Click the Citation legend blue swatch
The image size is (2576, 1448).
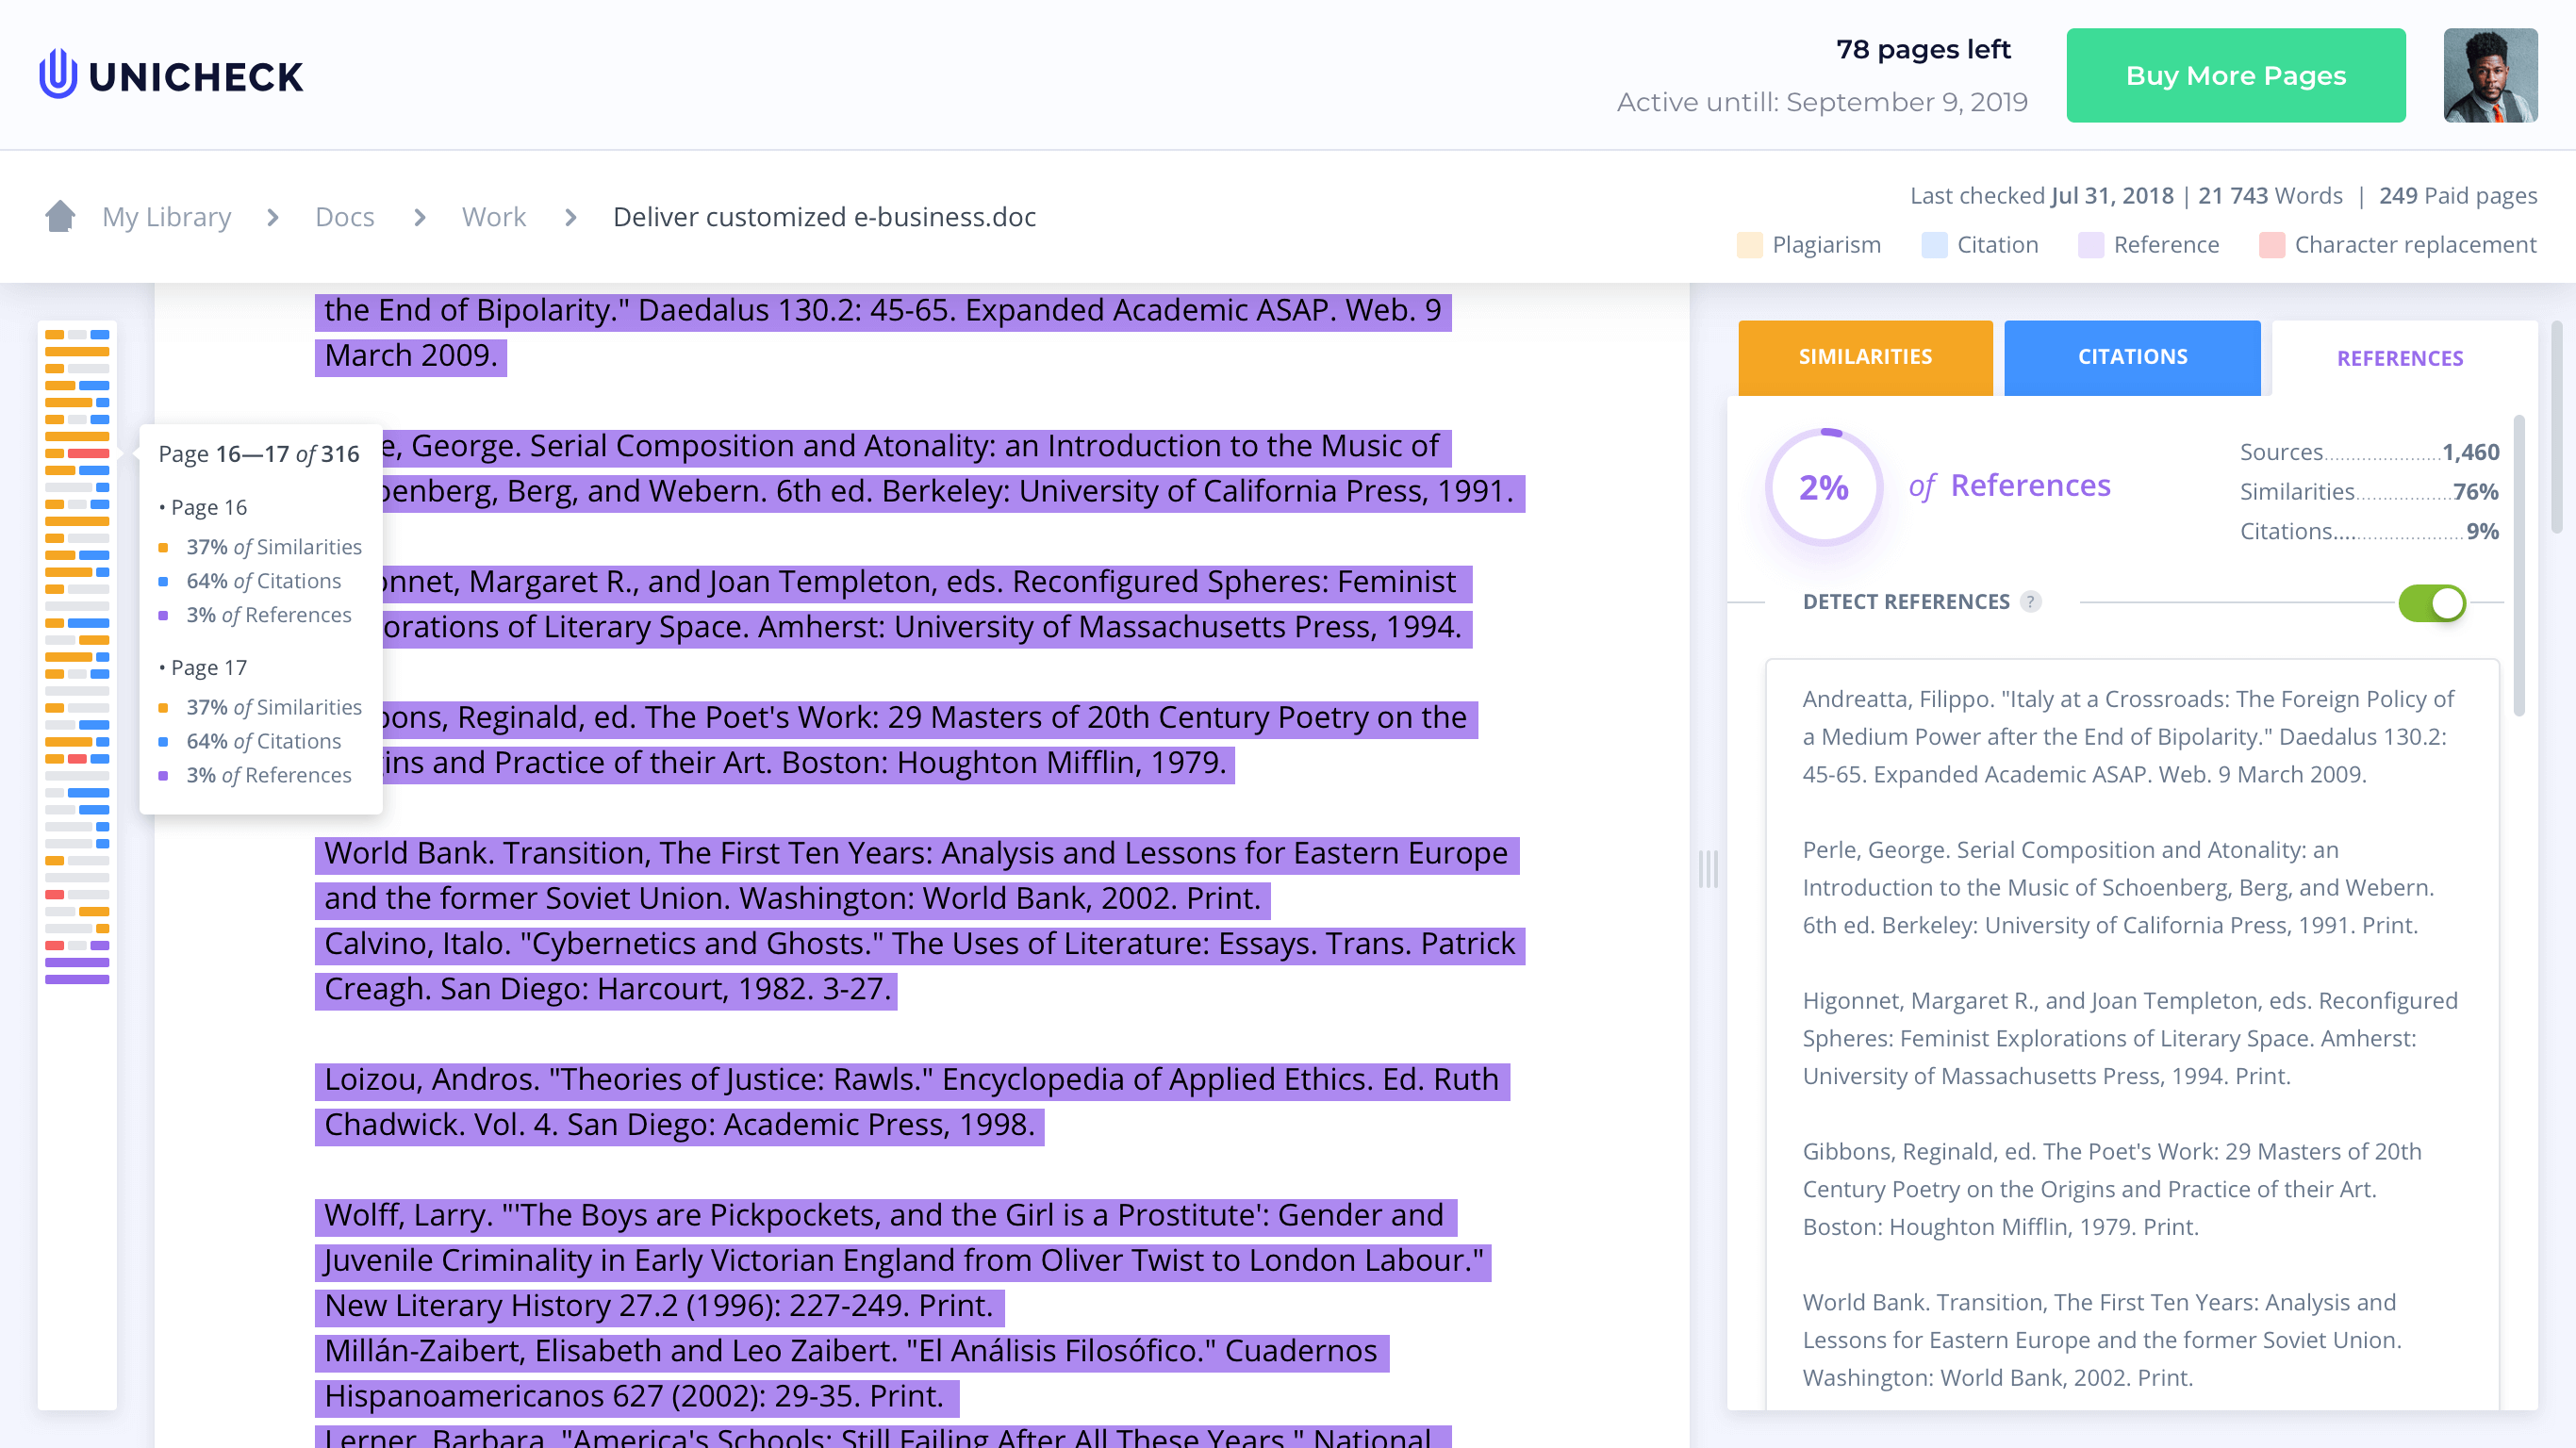1934,245
